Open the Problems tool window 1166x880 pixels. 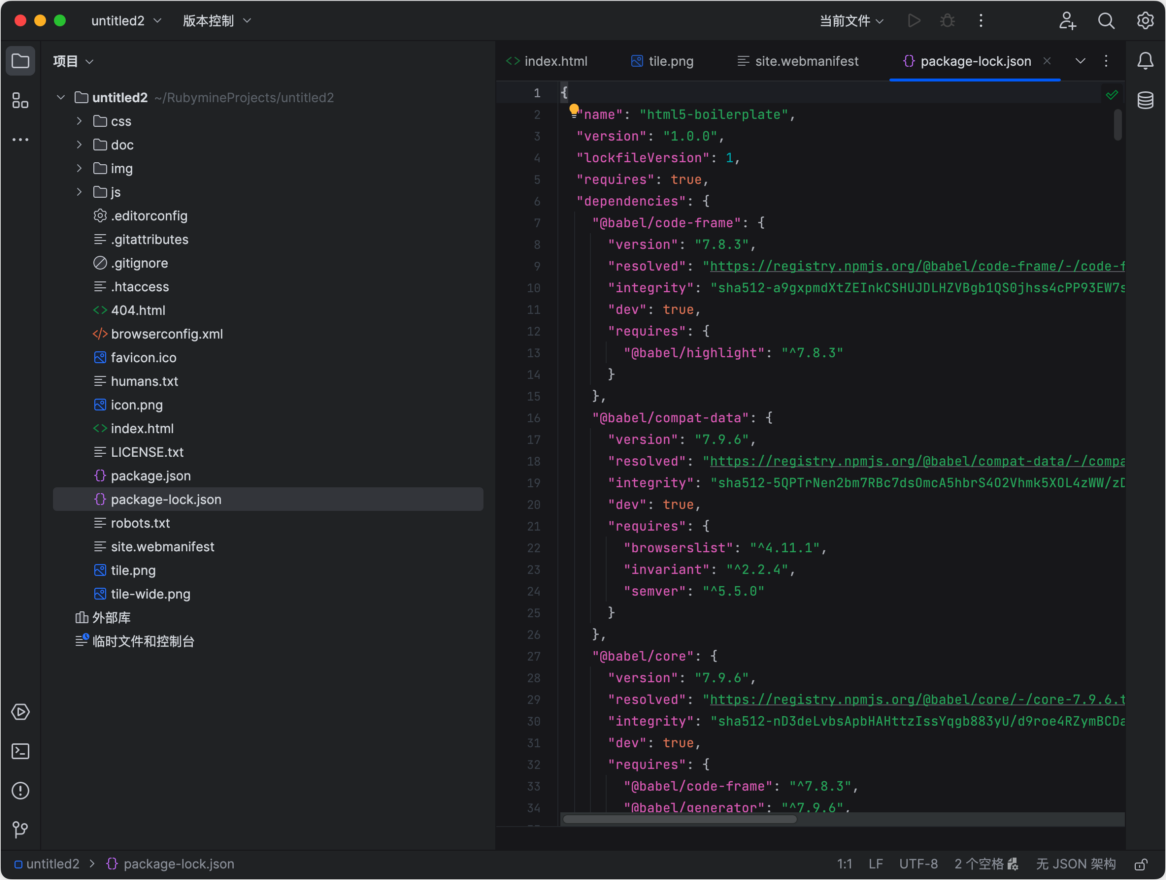pos(20,790)
